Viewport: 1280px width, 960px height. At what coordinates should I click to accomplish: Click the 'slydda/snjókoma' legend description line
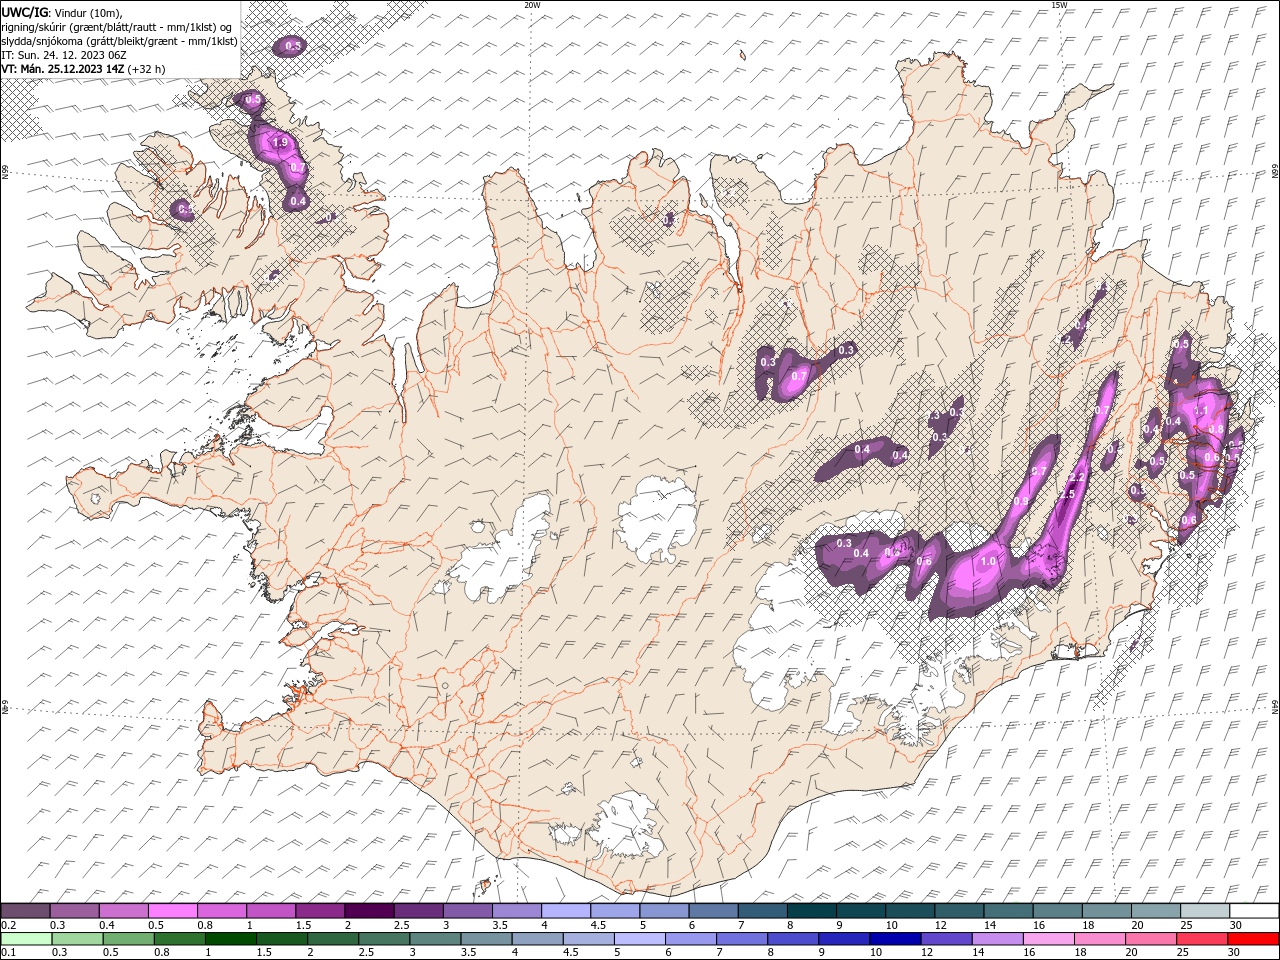pyautogui.click(x=119, y=41)
